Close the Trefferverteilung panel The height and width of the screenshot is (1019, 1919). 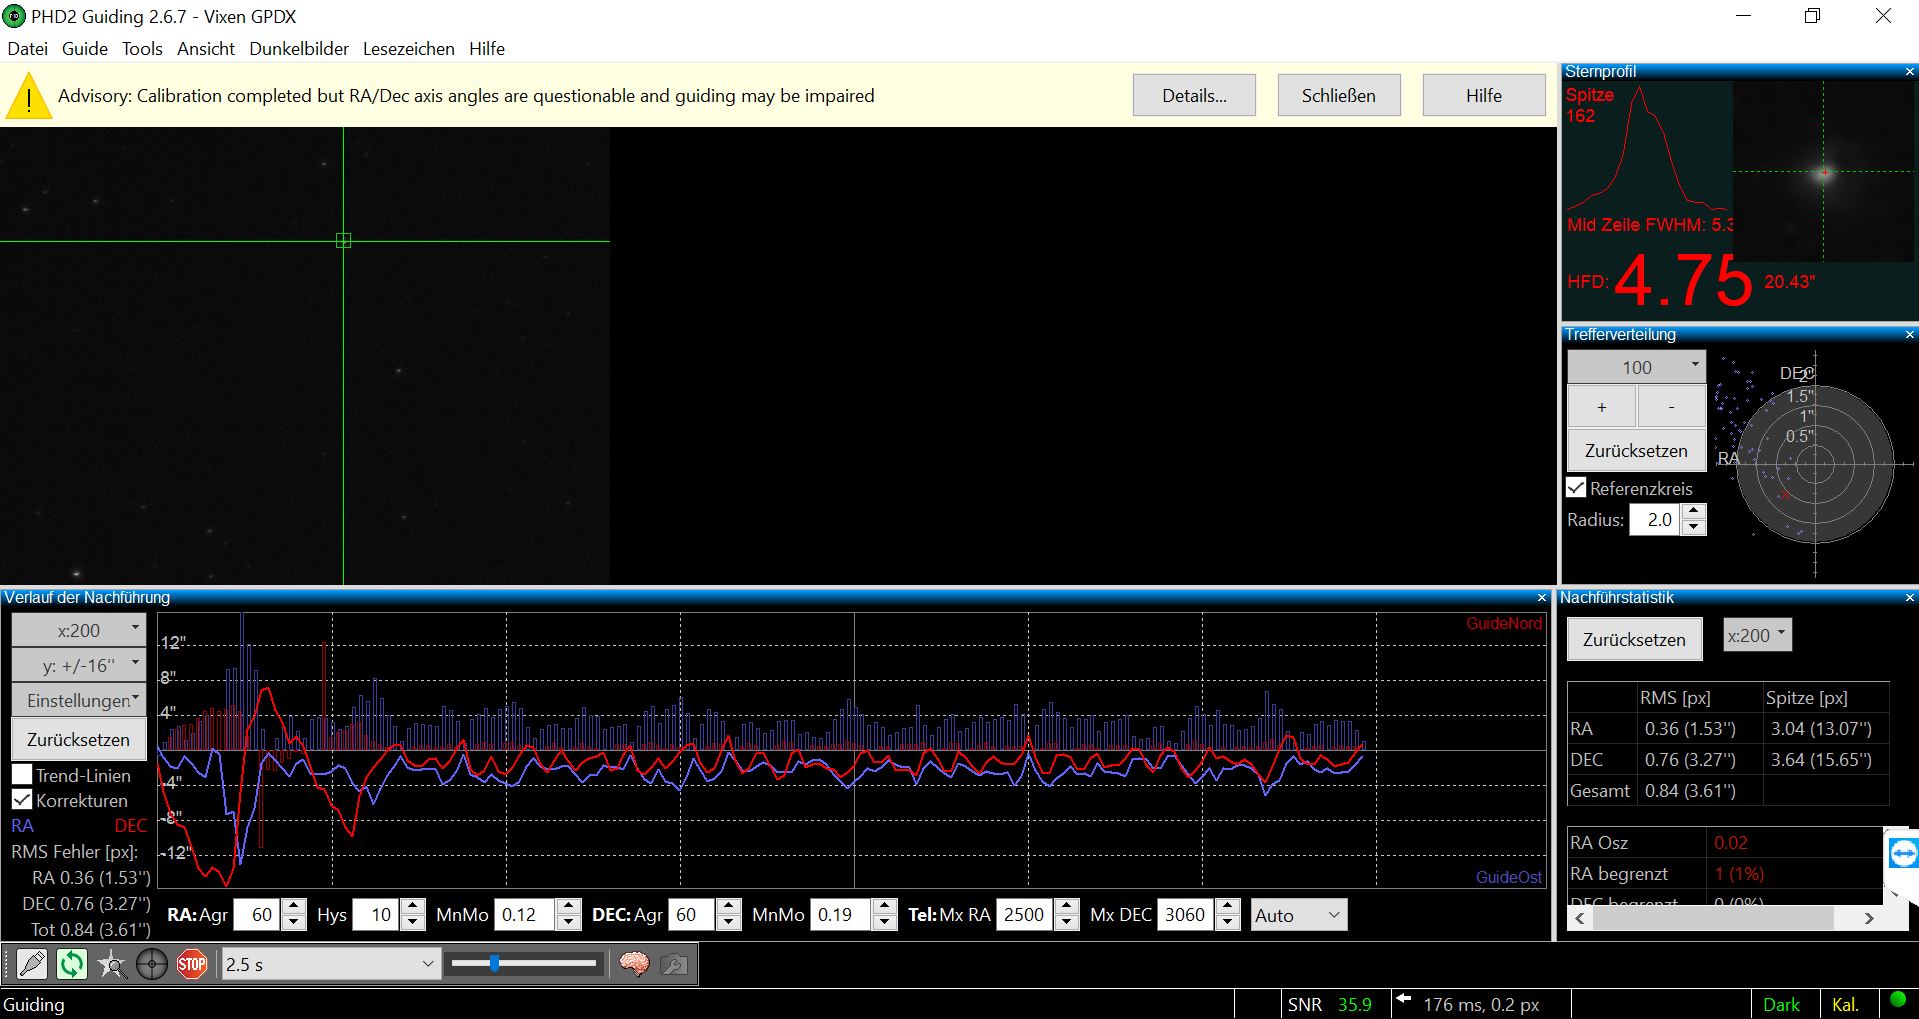1909,335
